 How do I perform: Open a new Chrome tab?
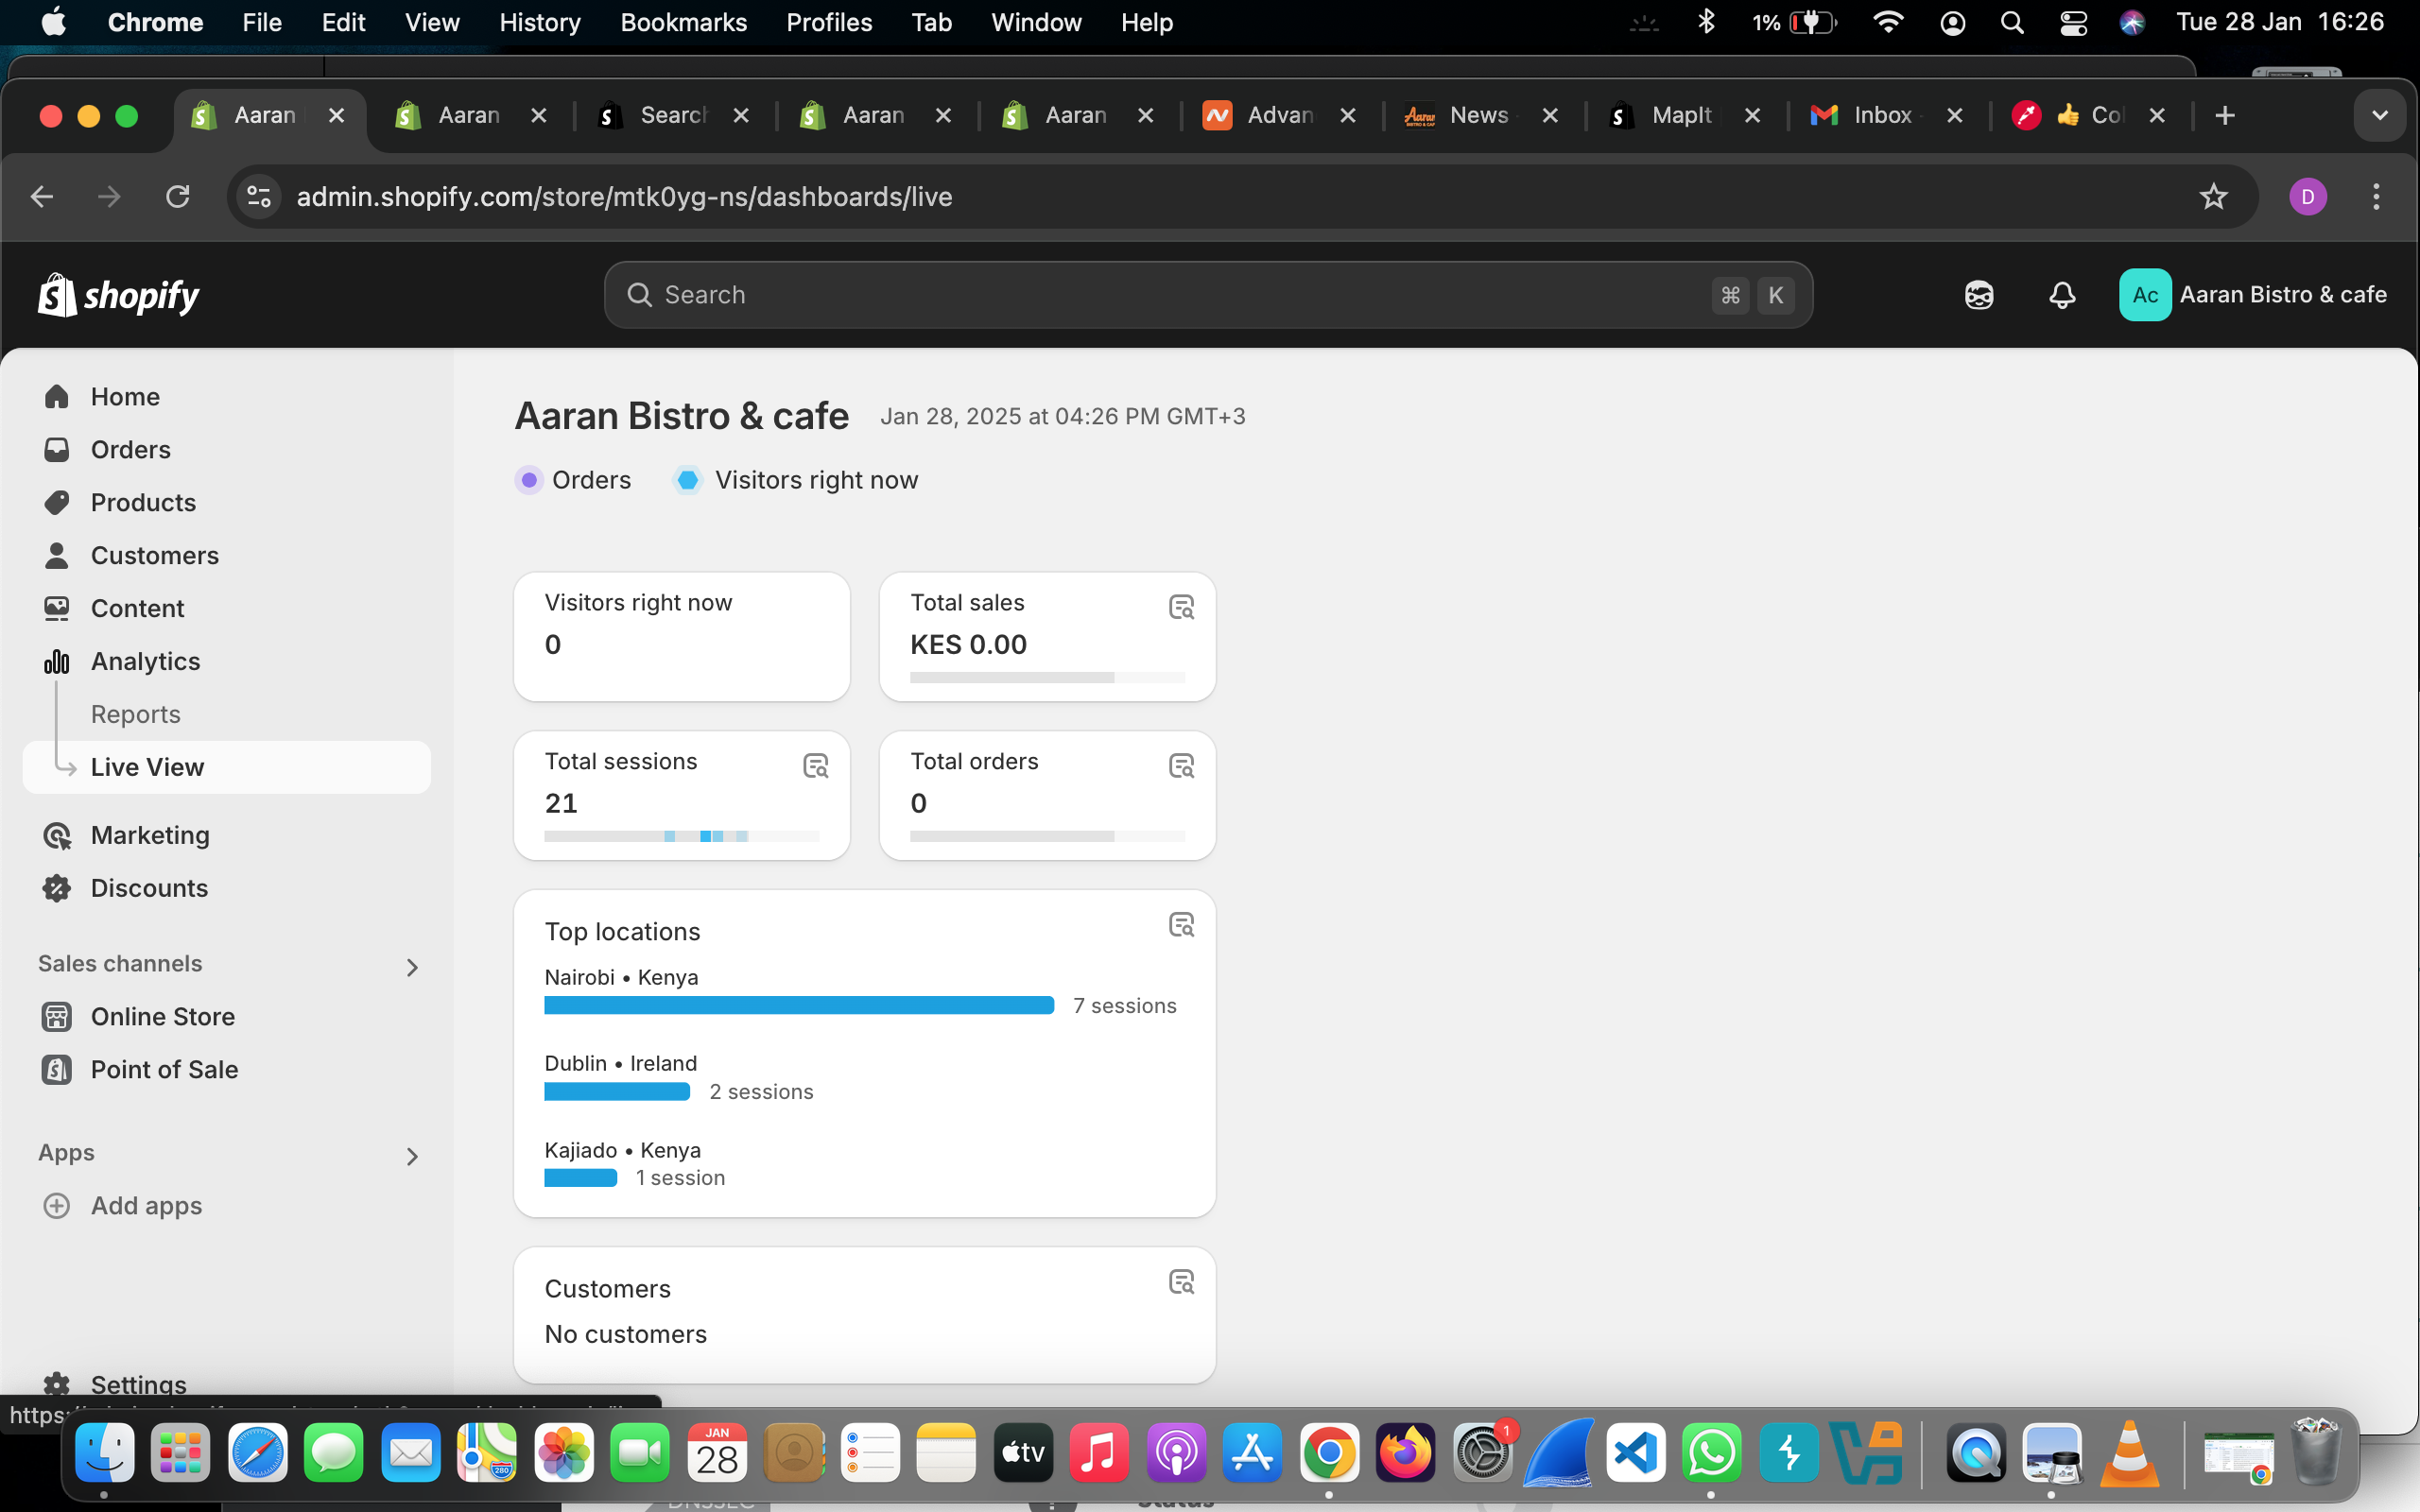coord(2225,116)
